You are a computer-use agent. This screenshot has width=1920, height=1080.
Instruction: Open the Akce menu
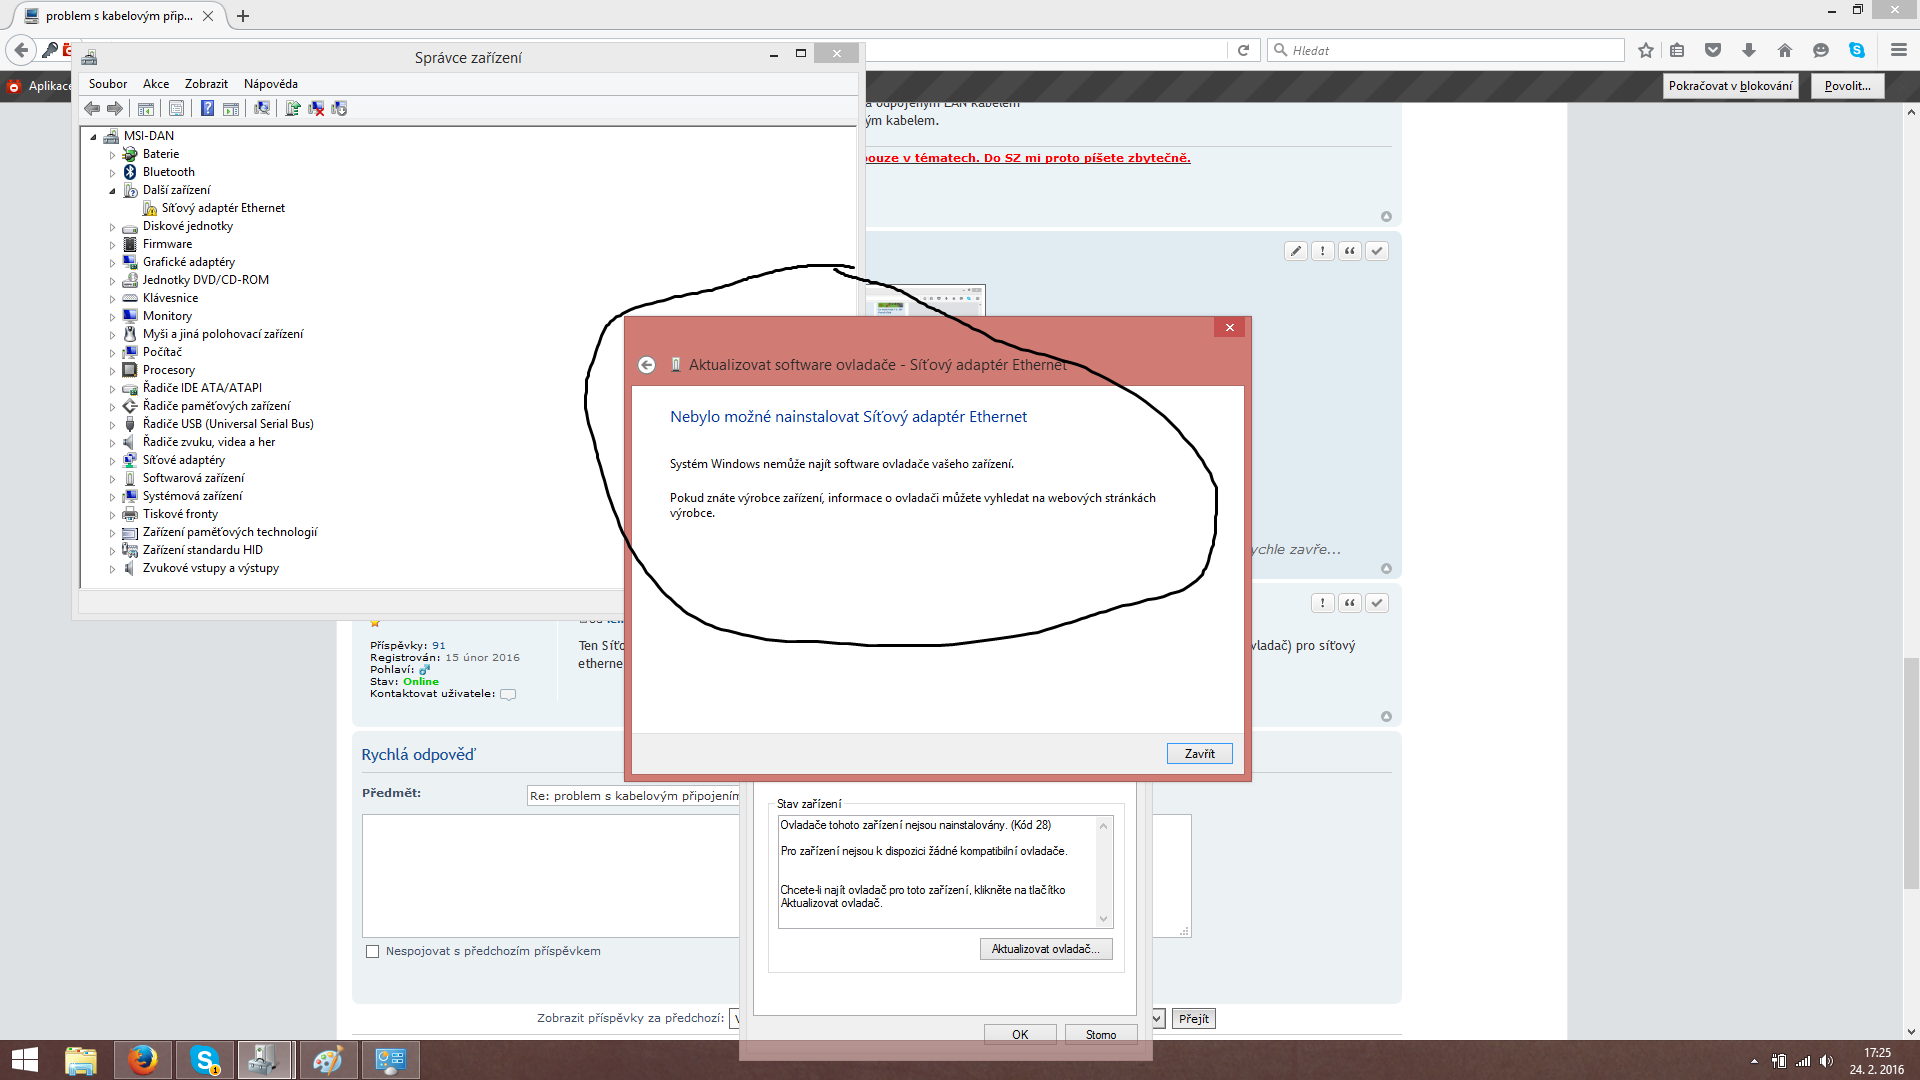click(155, 84)
